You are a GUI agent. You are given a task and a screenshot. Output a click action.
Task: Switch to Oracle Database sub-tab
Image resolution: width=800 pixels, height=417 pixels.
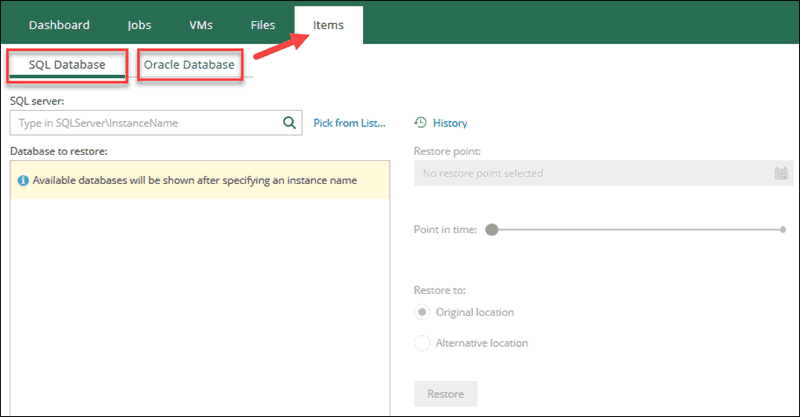pyautogui.click(x=189, y=65)
